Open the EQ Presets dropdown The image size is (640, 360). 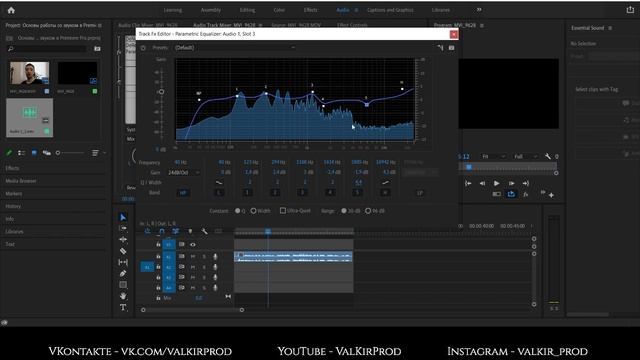[x=235, y=48]
